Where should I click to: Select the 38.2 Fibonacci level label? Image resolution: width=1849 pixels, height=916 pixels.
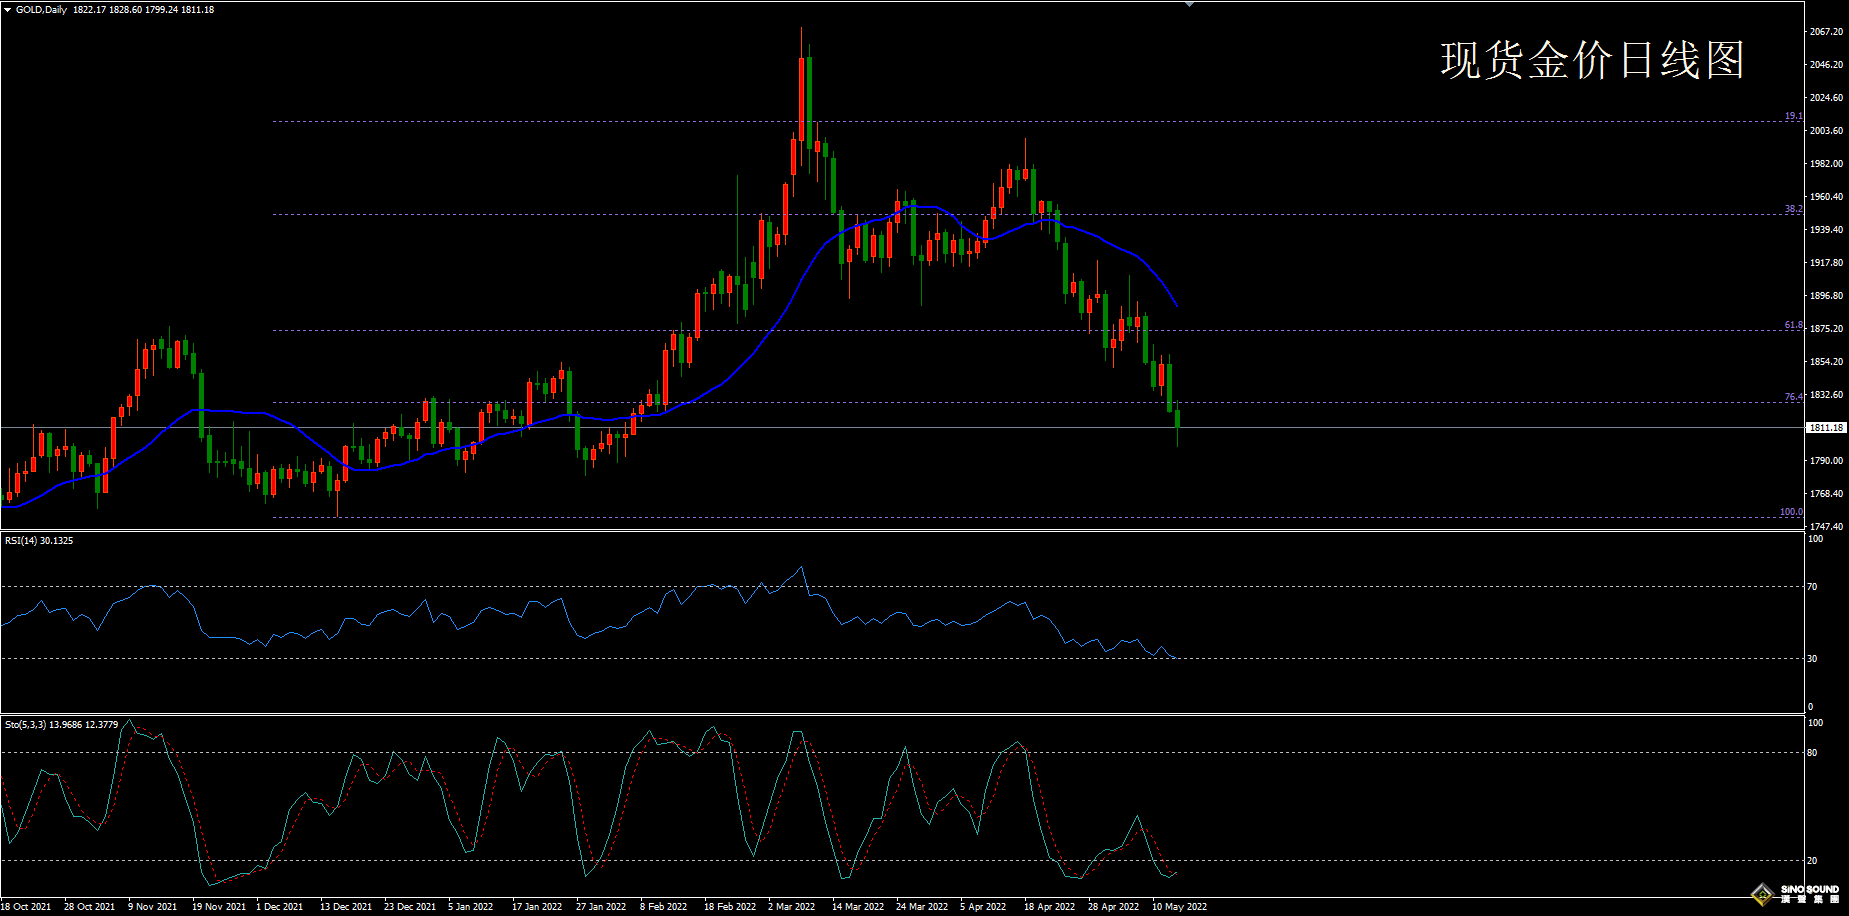[x=1793, y=209]
